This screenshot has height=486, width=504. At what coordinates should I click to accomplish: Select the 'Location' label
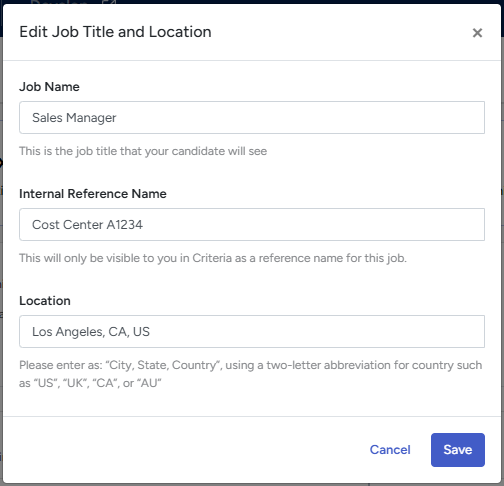pos(45,301)
